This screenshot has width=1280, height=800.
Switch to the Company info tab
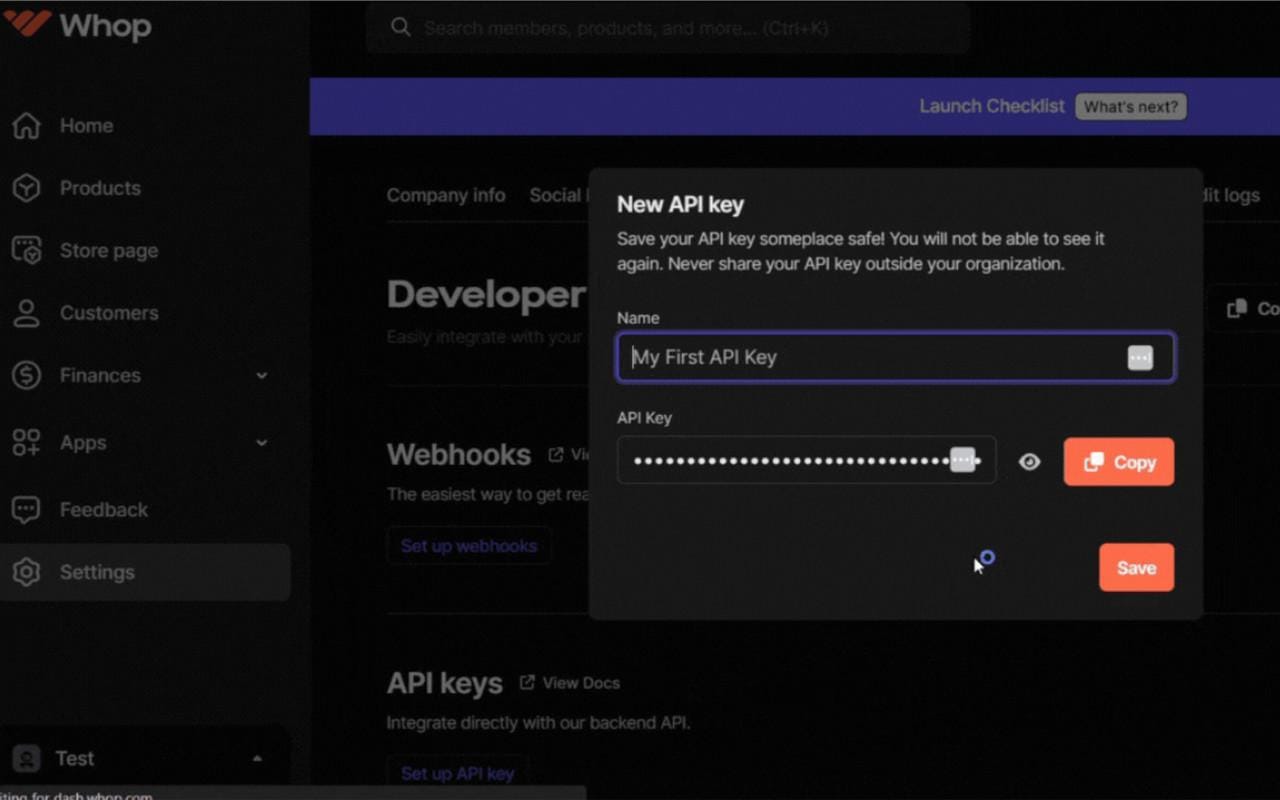tap(446, 195)
